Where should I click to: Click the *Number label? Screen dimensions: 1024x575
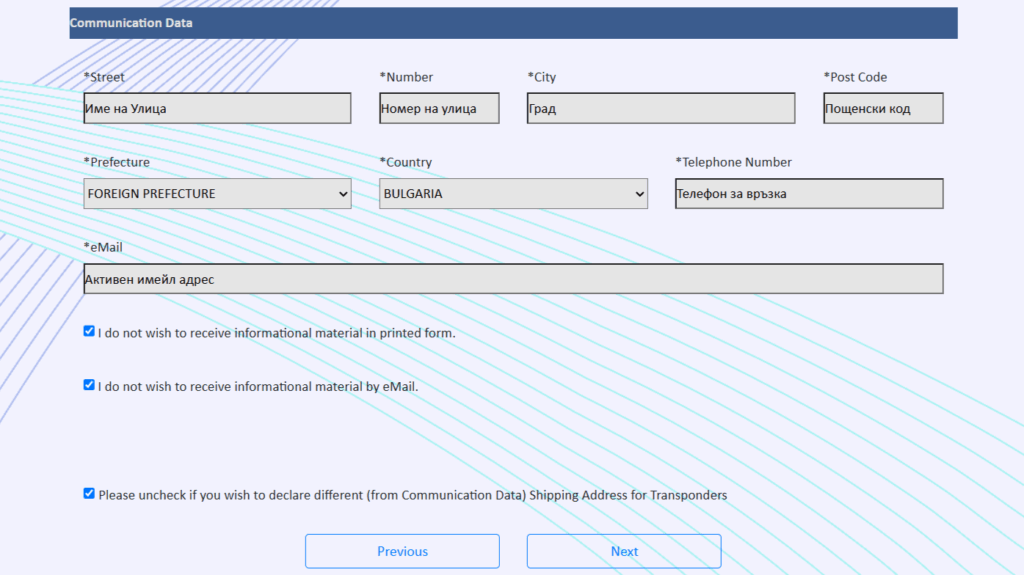click(406, 77)
